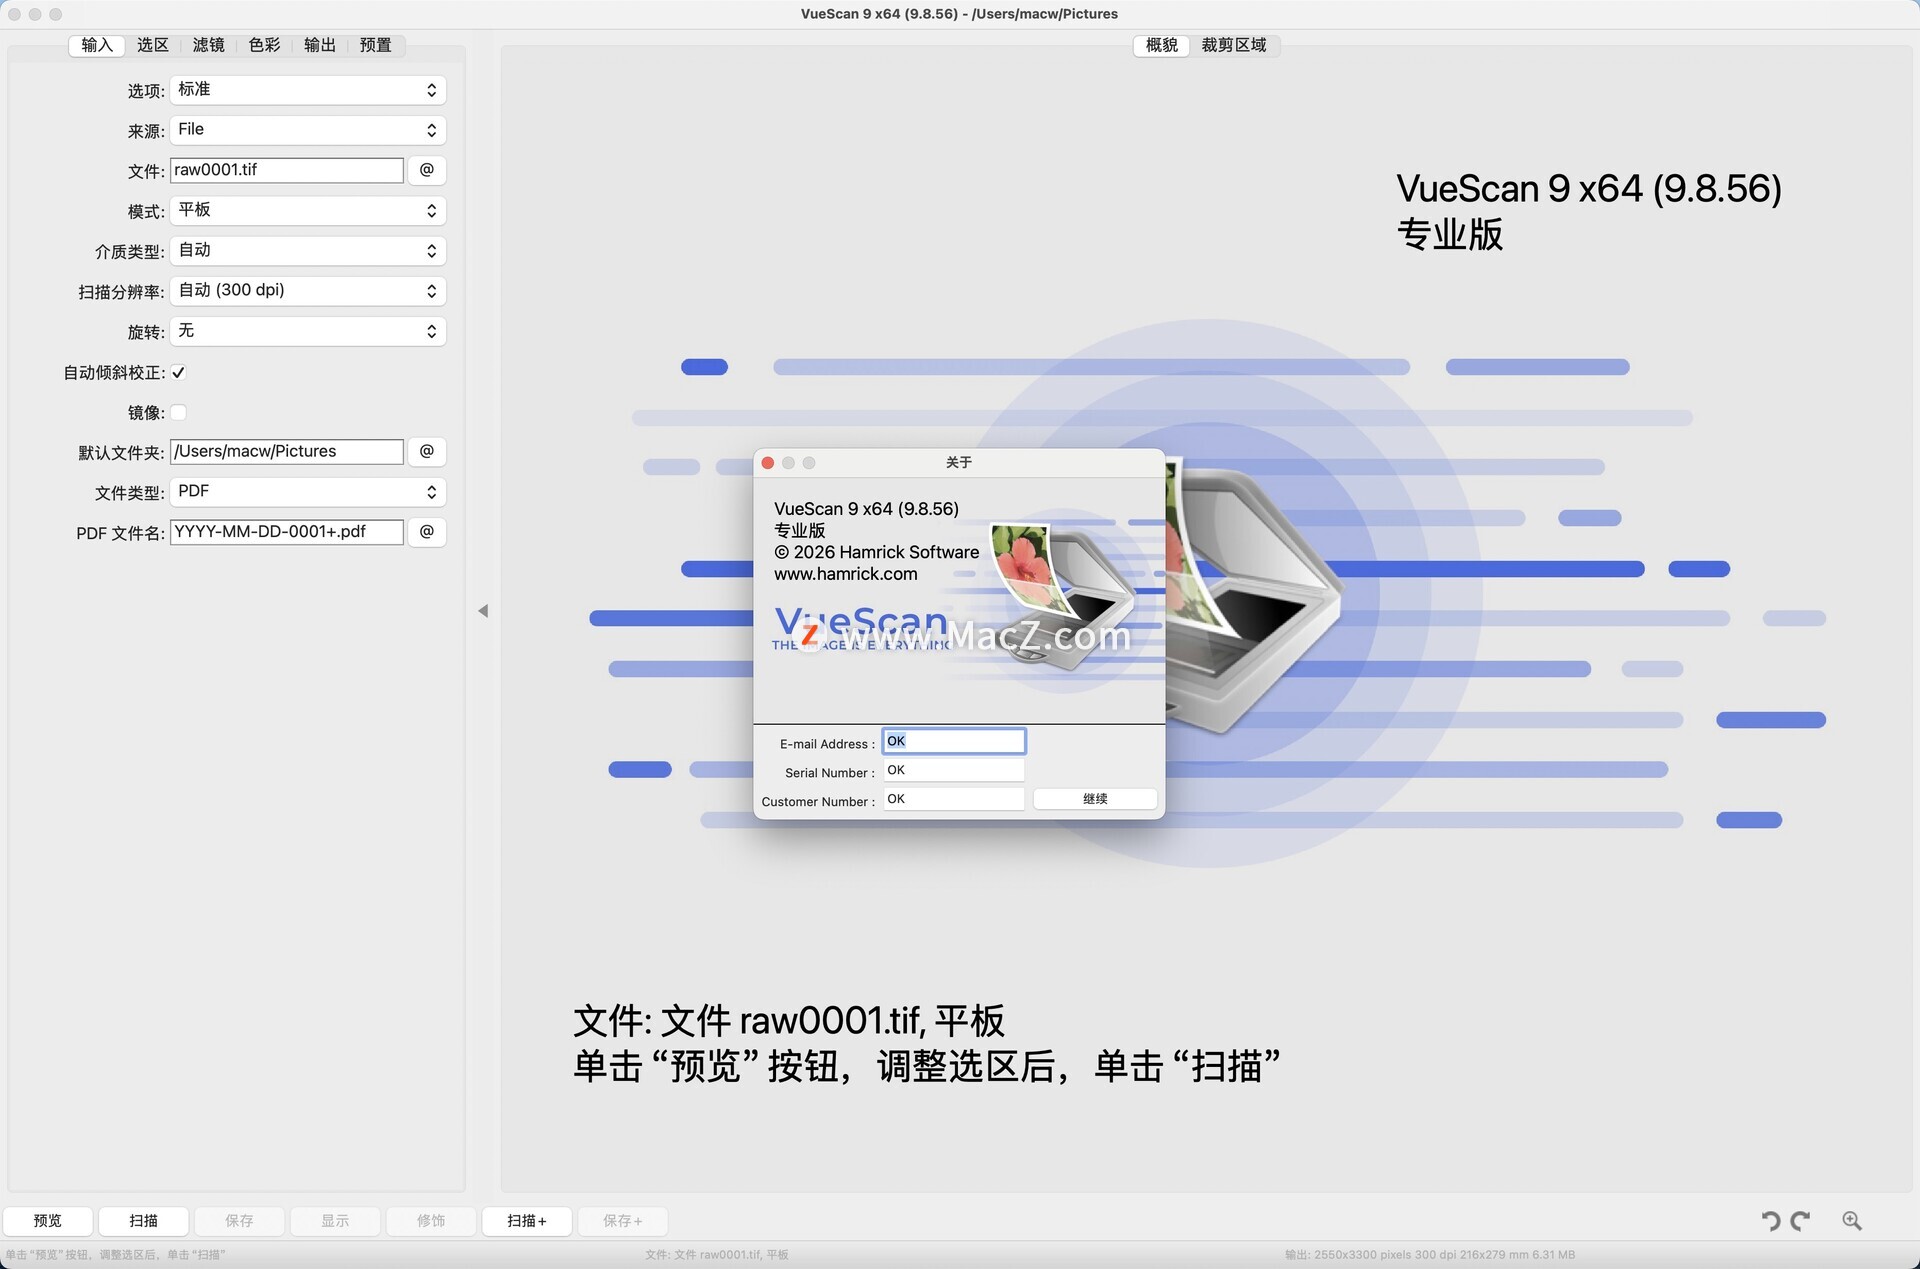Switch to the 输入 tab
This screenshot has height=1269, width=1920.
tap(97, 45)
